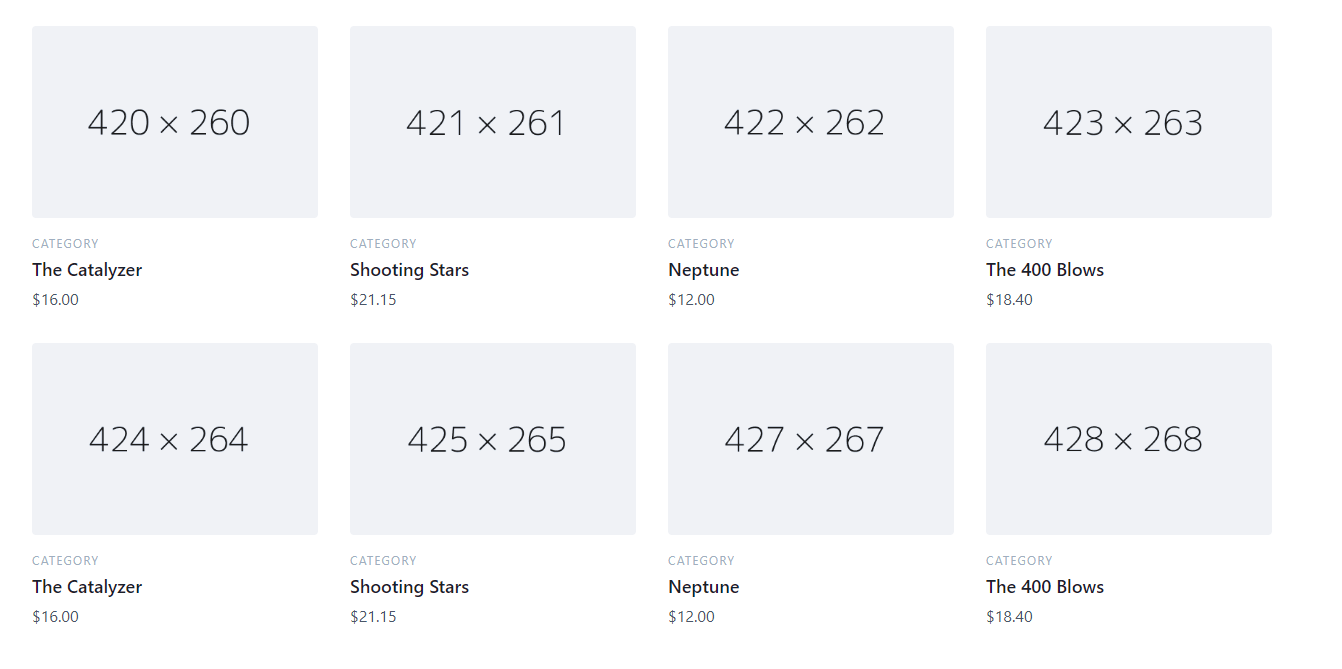Select the 422 × 262 placeholder thumbnail
1342x669 pixels.
[811, 122]
